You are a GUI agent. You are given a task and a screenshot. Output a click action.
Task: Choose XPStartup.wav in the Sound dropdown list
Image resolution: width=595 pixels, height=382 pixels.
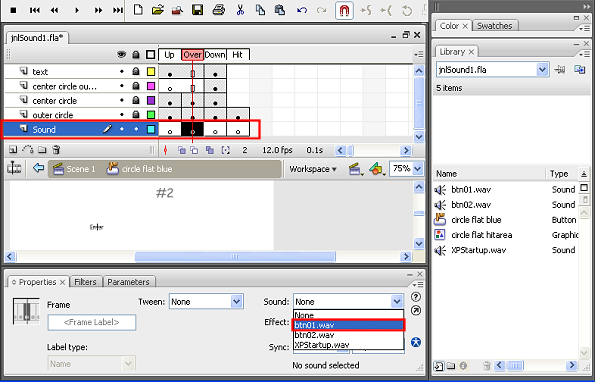[348, 345]
